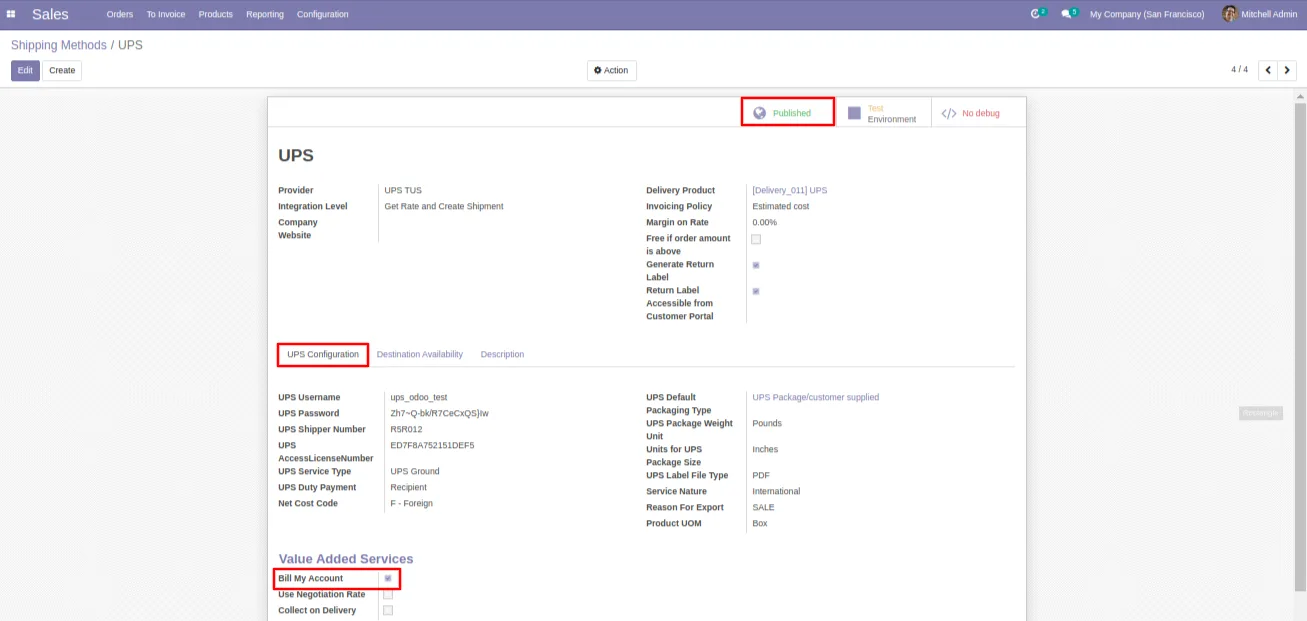Open the Action dropdown

point(611,70)
